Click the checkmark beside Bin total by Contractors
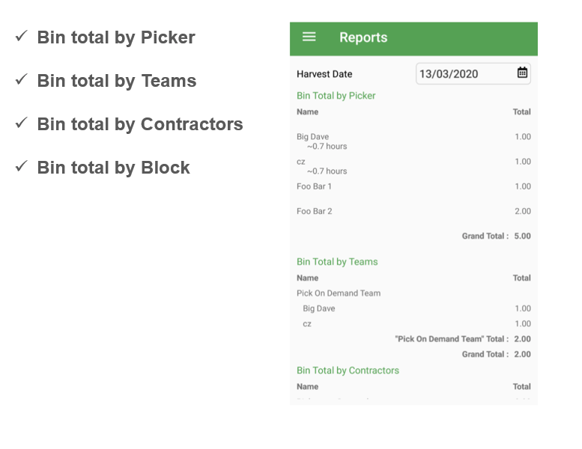Screen dimensions: 582x449 click(22, 122)
